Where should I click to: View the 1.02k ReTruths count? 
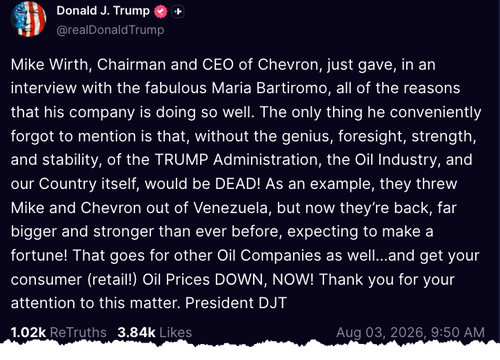pyautogui.click(x=59, y=332)
